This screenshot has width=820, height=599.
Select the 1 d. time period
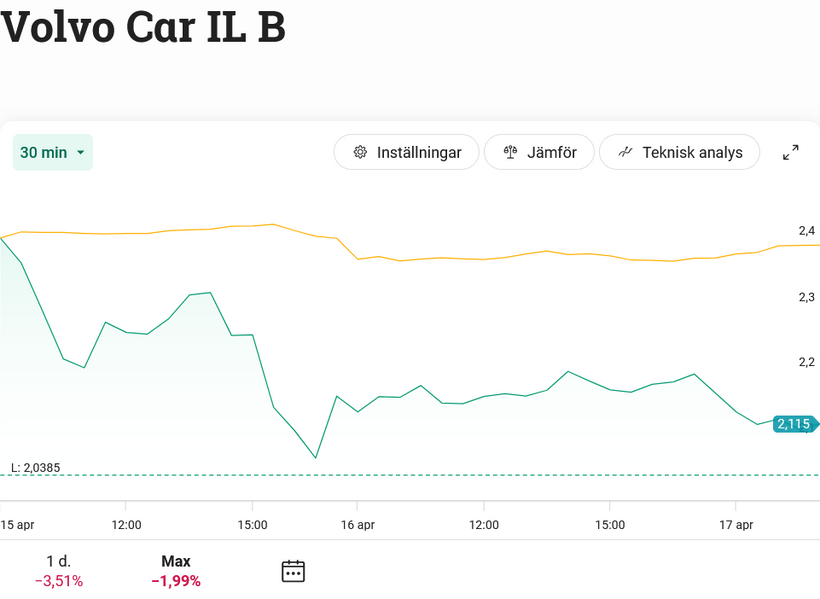(59, 571)
